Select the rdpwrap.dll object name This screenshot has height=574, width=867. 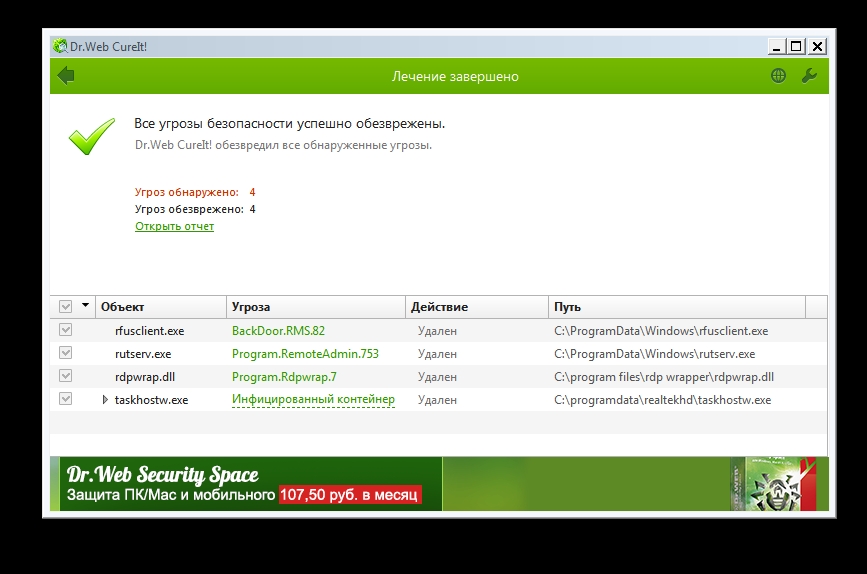[x=145, y=377]
